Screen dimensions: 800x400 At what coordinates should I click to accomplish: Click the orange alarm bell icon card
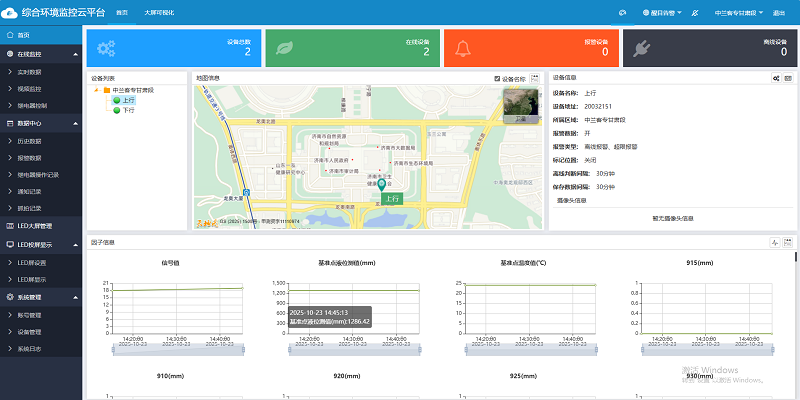coord(463,48)
